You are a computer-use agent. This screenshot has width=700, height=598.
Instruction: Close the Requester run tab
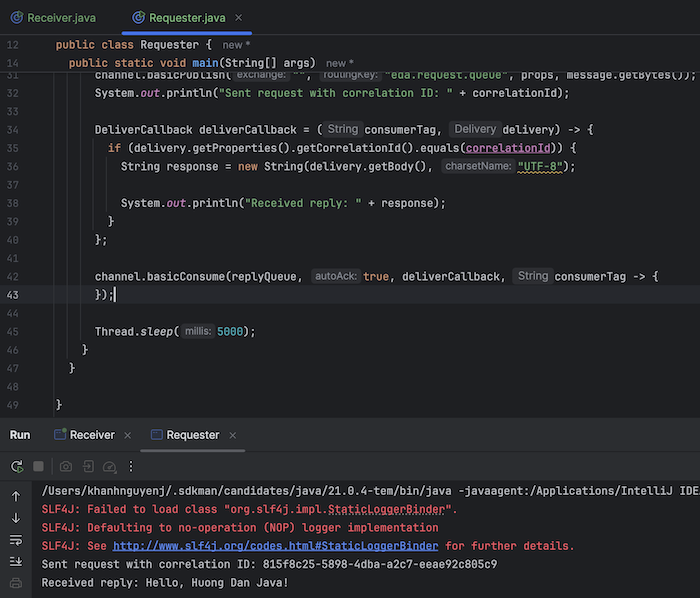click(x=233, y=435)
